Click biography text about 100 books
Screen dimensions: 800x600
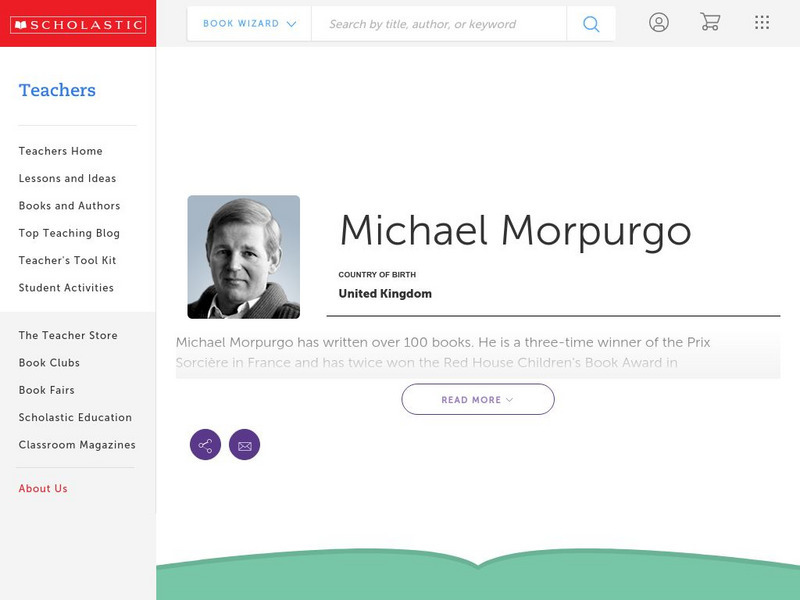point(443,352)
